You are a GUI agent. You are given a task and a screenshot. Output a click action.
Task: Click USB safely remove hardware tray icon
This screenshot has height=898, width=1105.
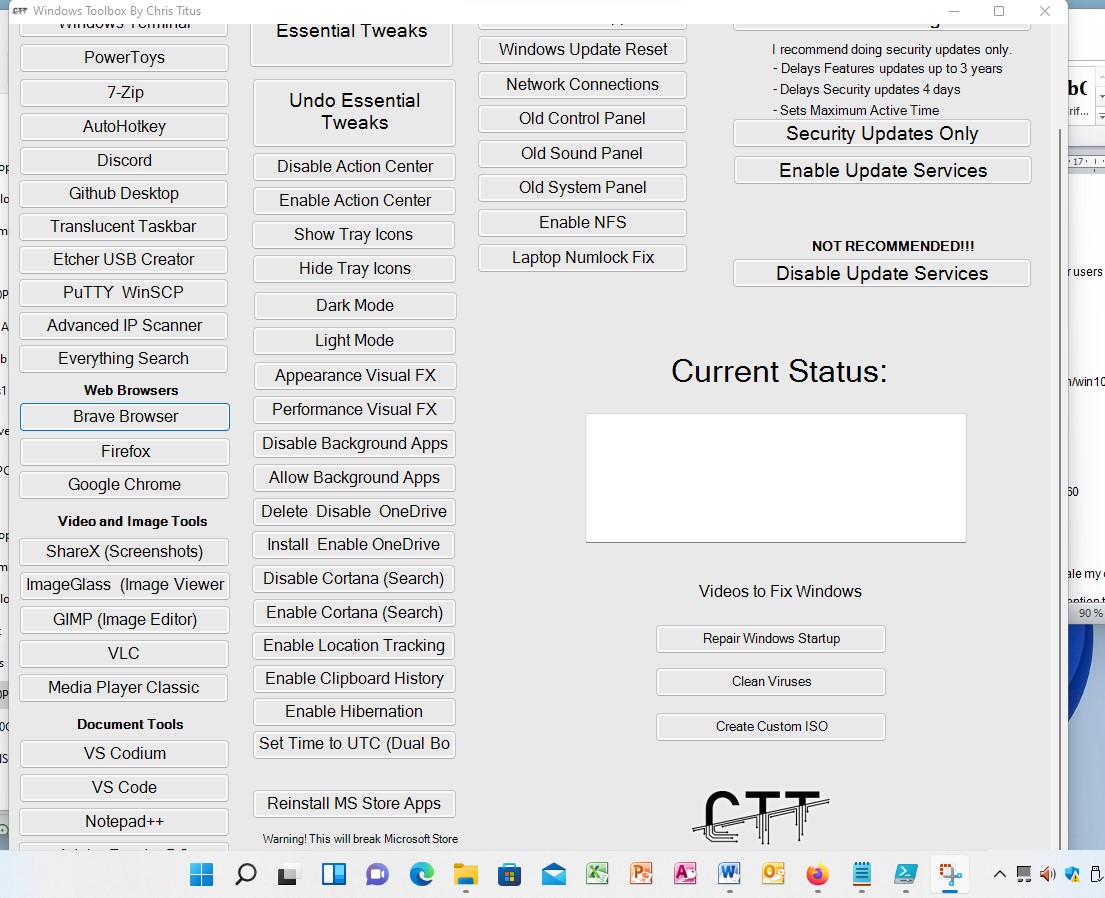pos(1096,875)
